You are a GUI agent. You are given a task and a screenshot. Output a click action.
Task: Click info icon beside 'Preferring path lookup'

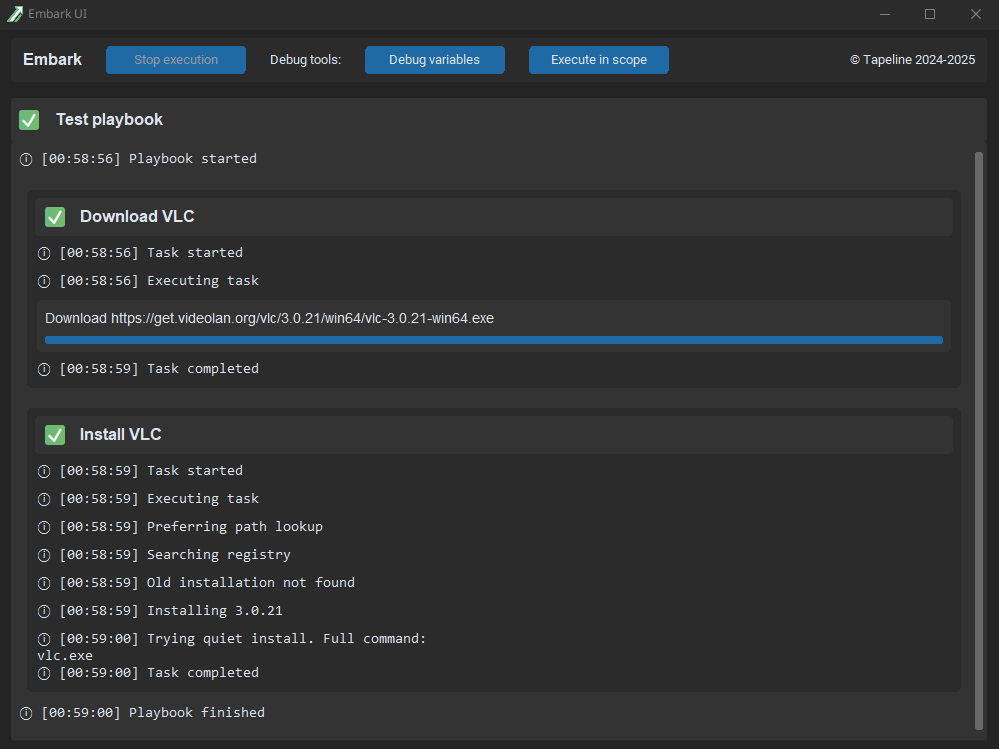[x=44, y=527]
